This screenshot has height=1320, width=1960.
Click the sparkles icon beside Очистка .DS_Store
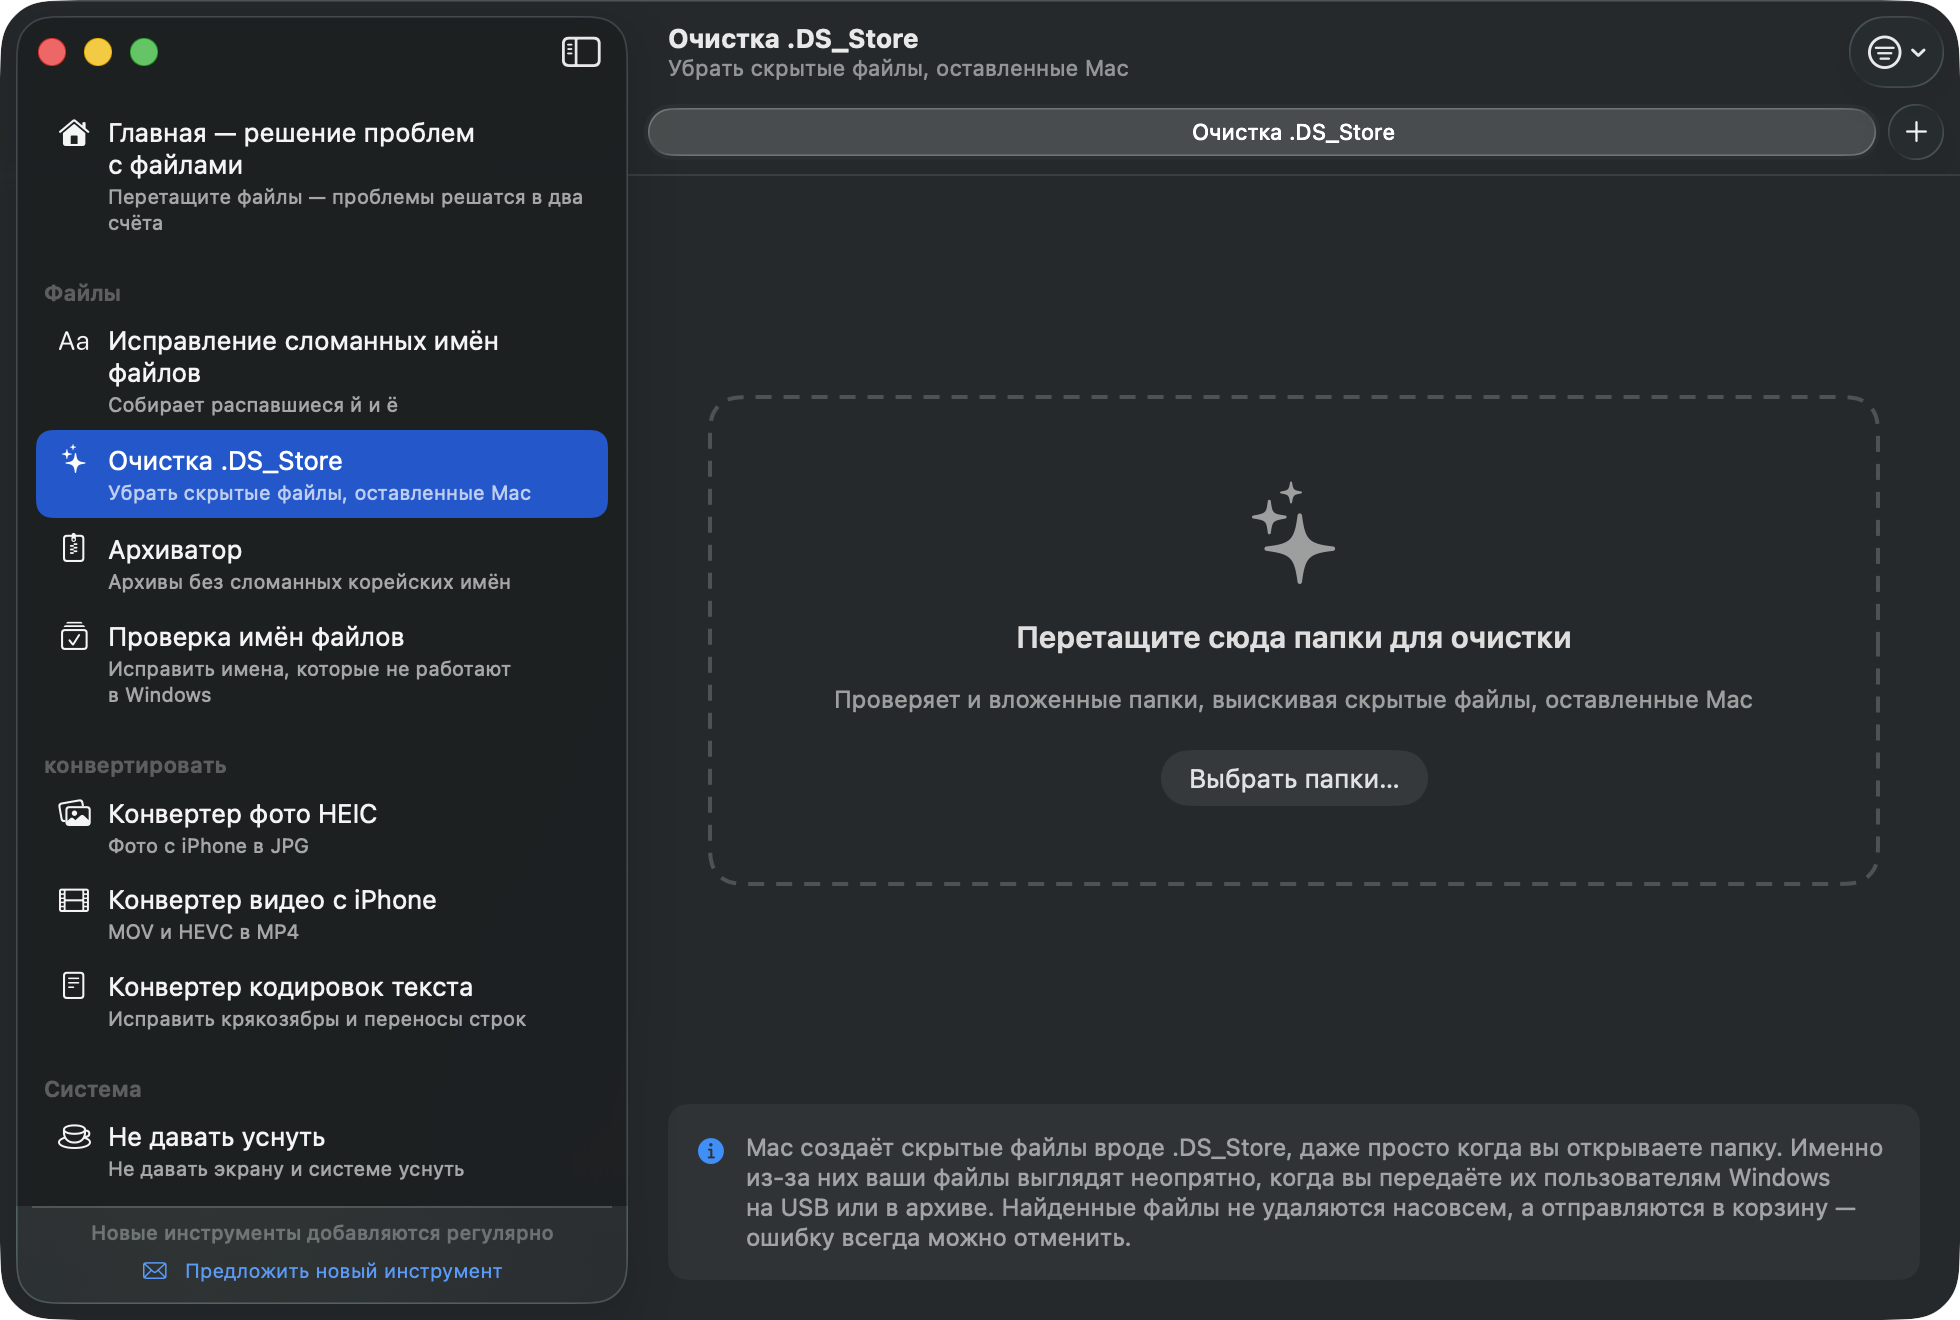coord(74,459)
